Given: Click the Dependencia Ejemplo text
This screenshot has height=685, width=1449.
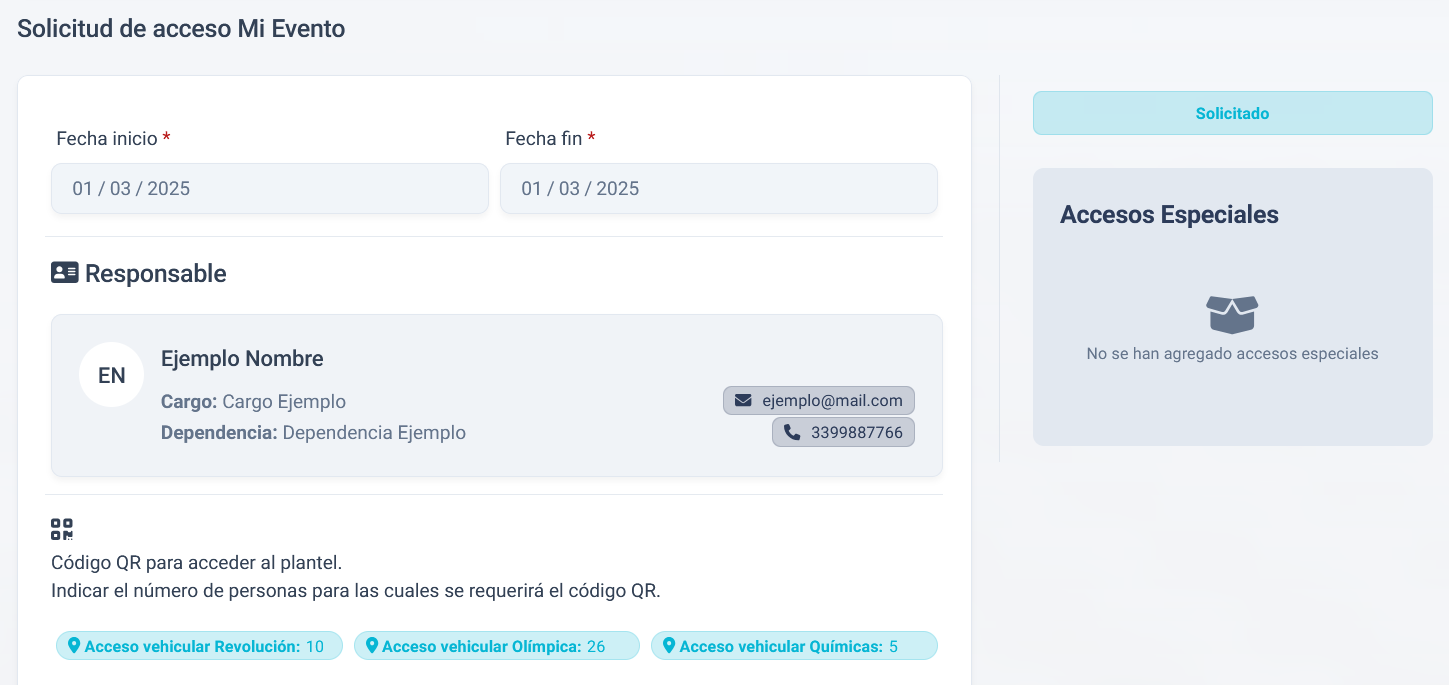Looking at the screenshot, I should click(374, 433).
